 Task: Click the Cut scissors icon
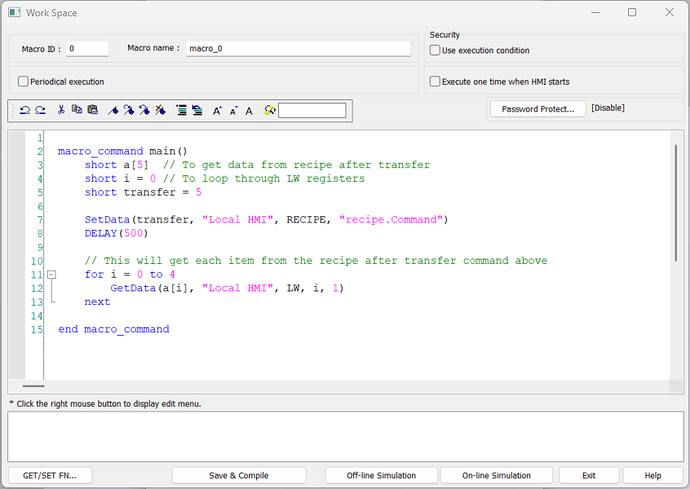[x=61, y=110]
